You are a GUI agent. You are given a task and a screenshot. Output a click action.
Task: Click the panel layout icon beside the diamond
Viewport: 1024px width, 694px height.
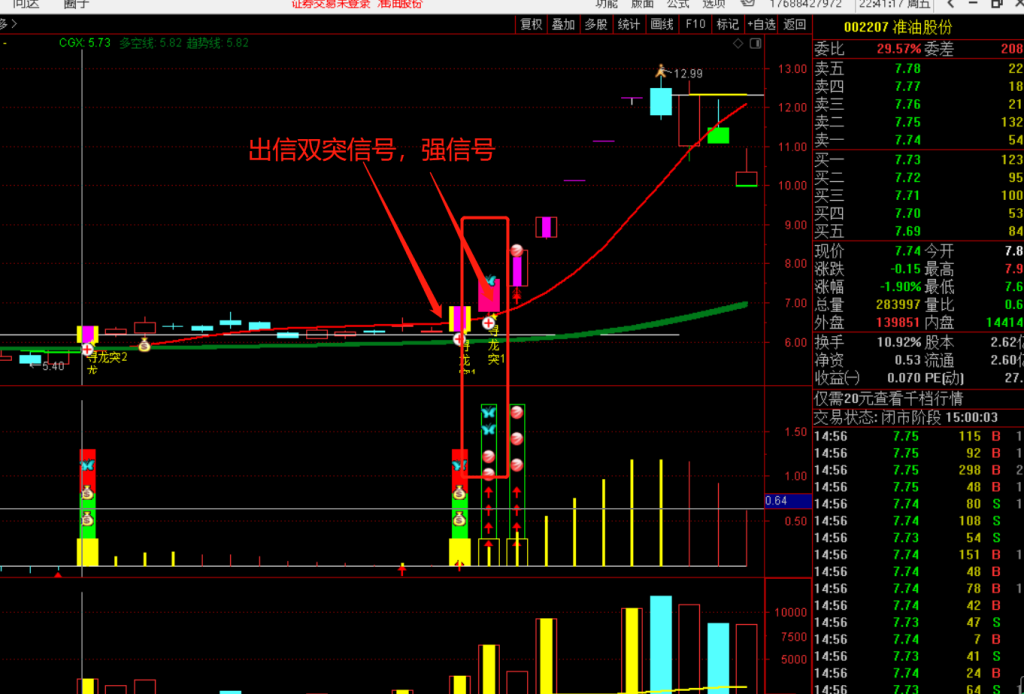click(x=755, y=44)
